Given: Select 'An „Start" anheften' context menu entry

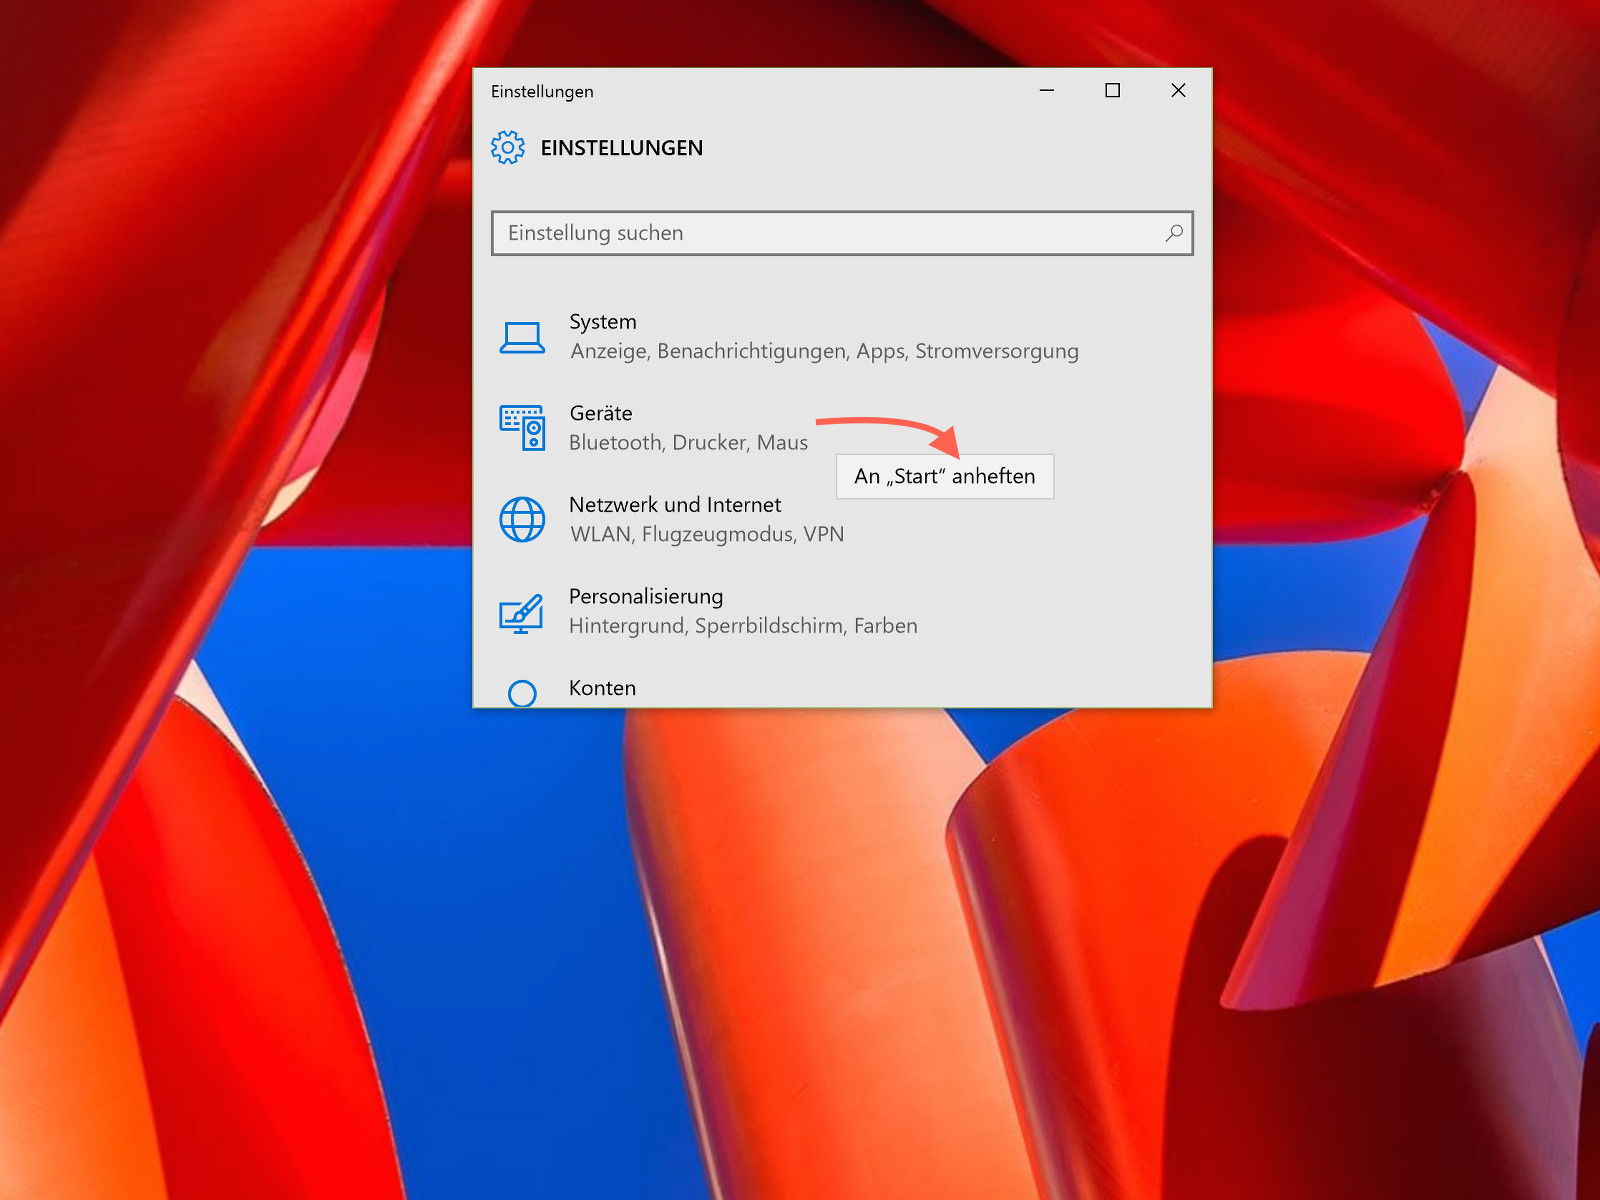Looking at the screenshot, I should click(945, 476).
